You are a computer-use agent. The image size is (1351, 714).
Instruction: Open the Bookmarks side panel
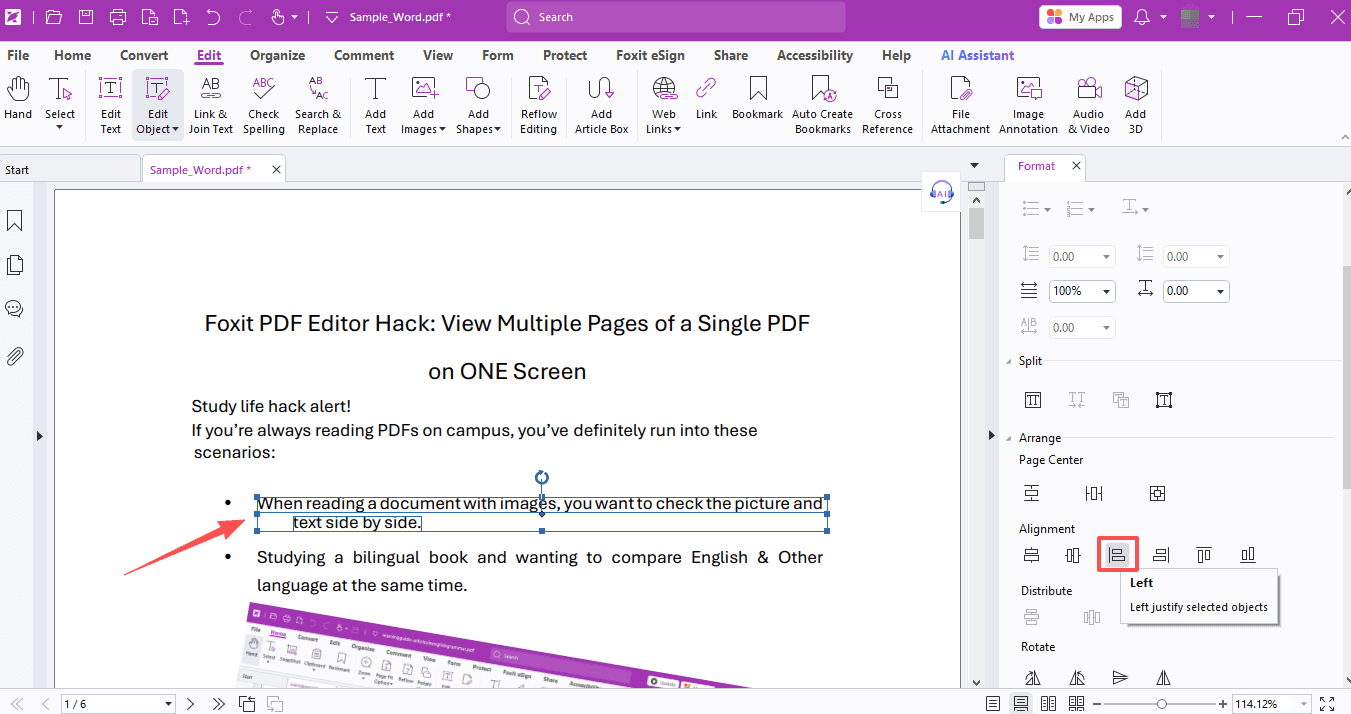coord(15,220)
